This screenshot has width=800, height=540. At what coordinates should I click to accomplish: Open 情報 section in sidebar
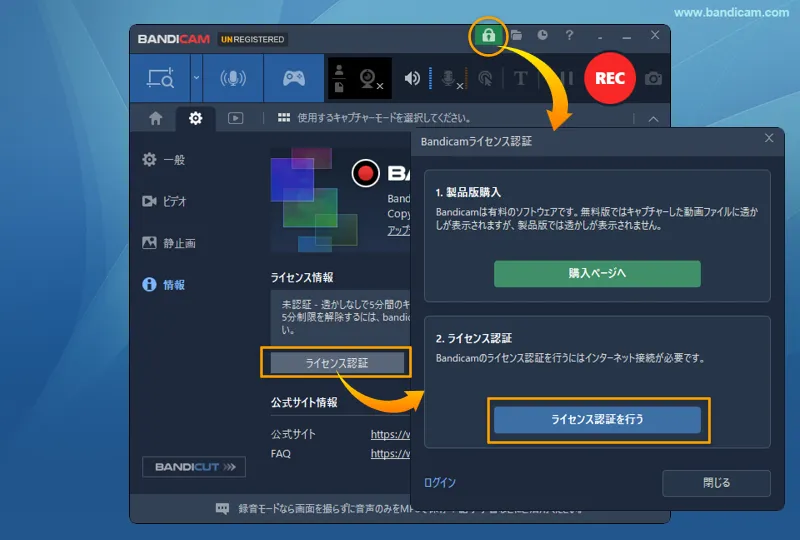tap(164, 284)
